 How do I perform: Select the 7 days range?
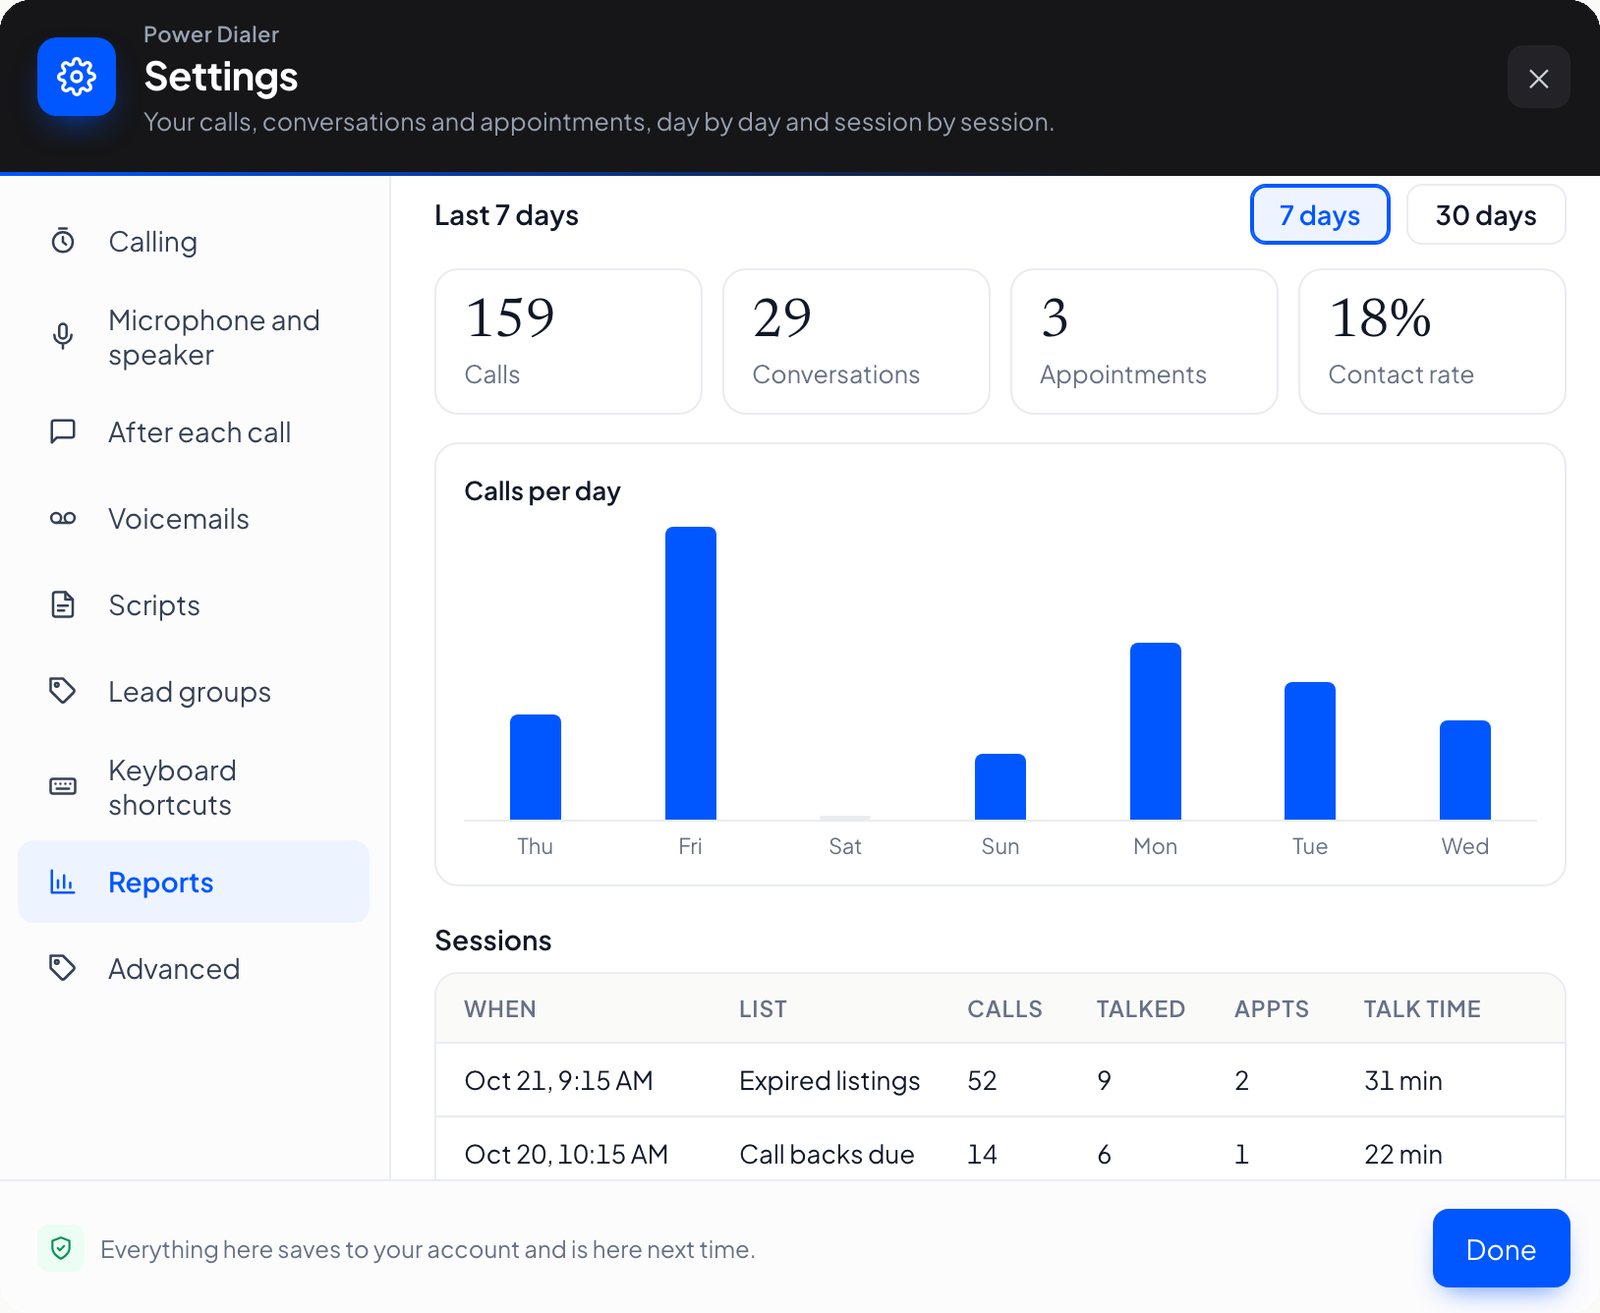click(1320, 215)
